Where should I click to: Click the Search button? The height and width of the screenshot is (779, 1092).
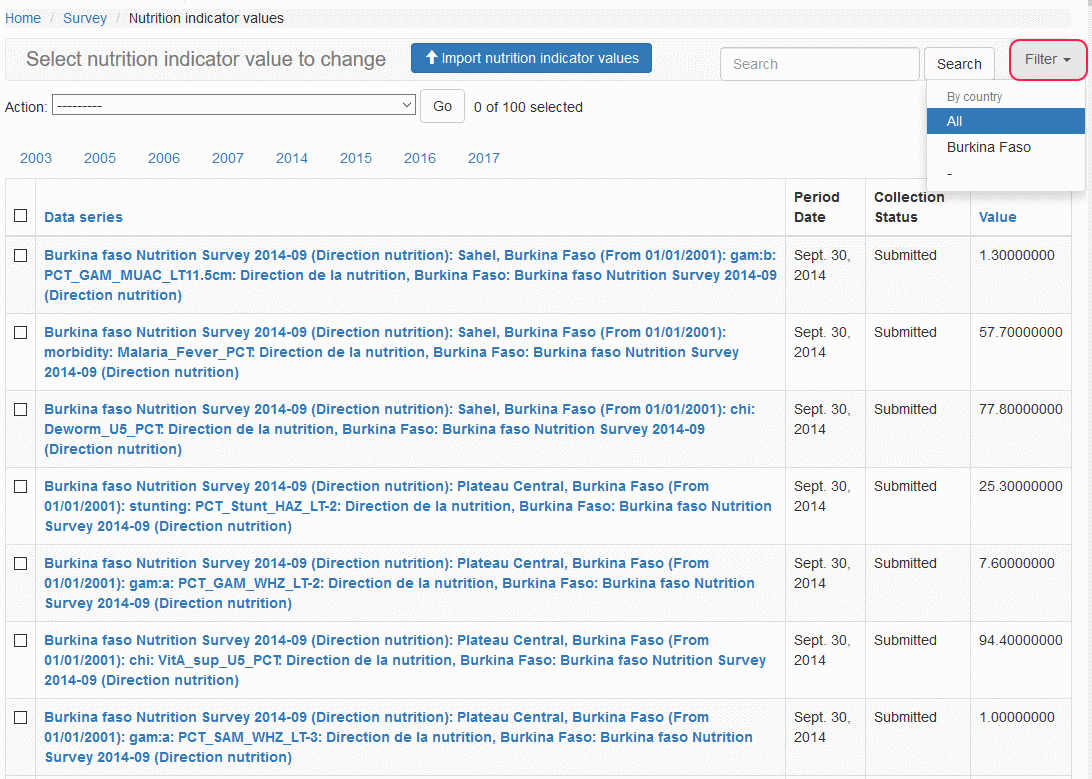pyautogui.click(x=958, y=64)
